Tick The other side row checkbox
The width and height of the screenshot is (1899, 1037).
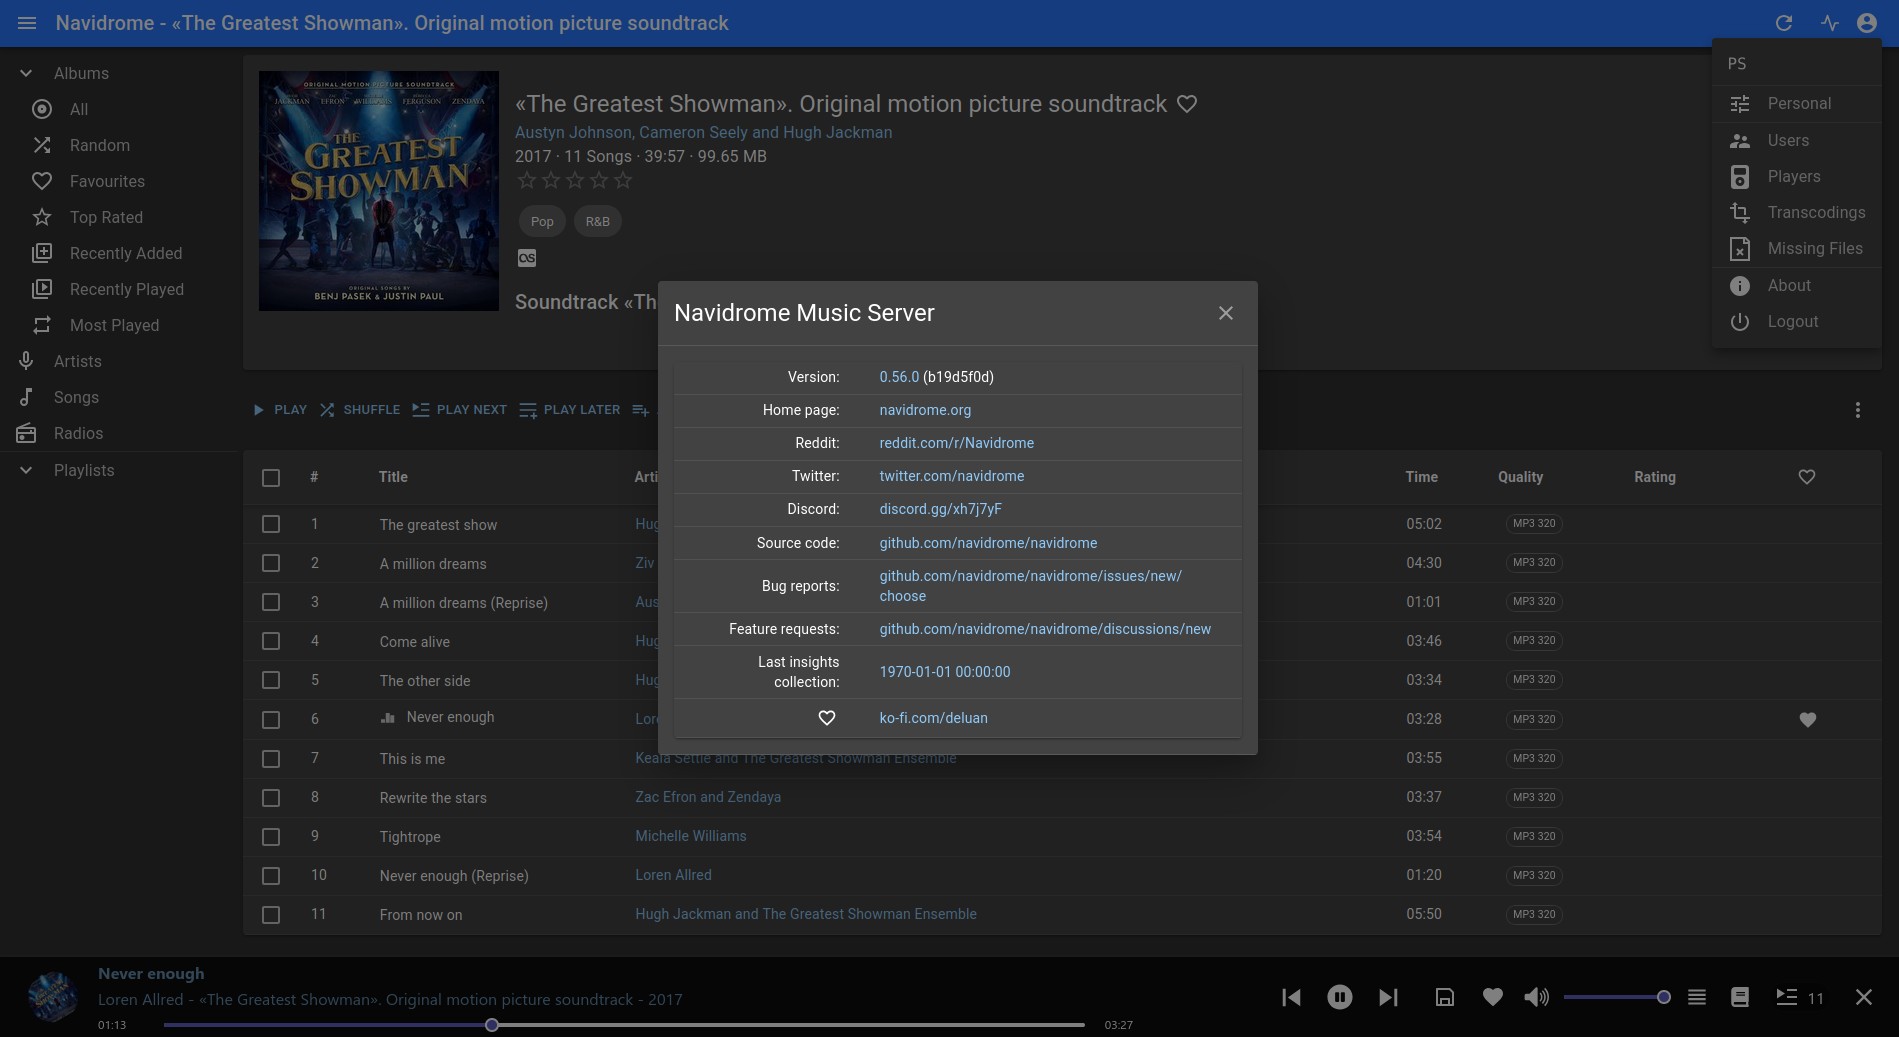tap(271, 680)
